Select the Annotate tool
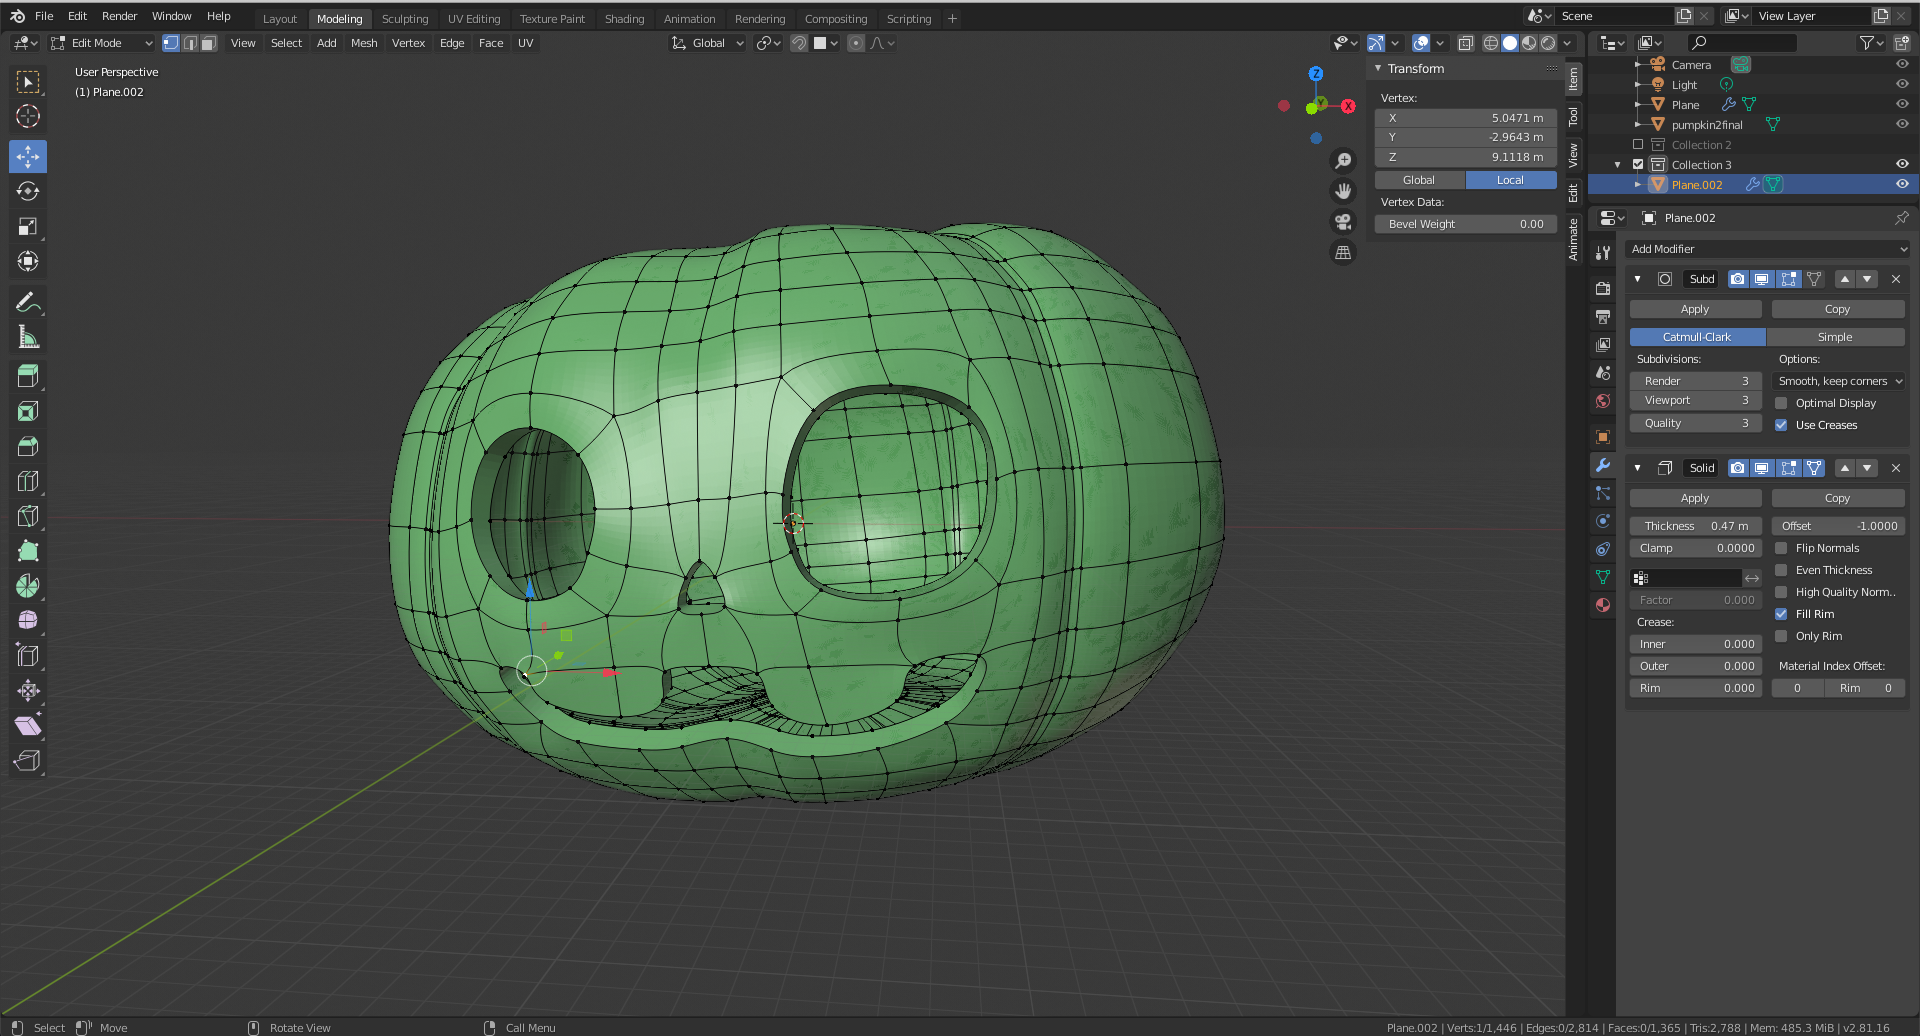The image size is (1920, 1036). 28,302
